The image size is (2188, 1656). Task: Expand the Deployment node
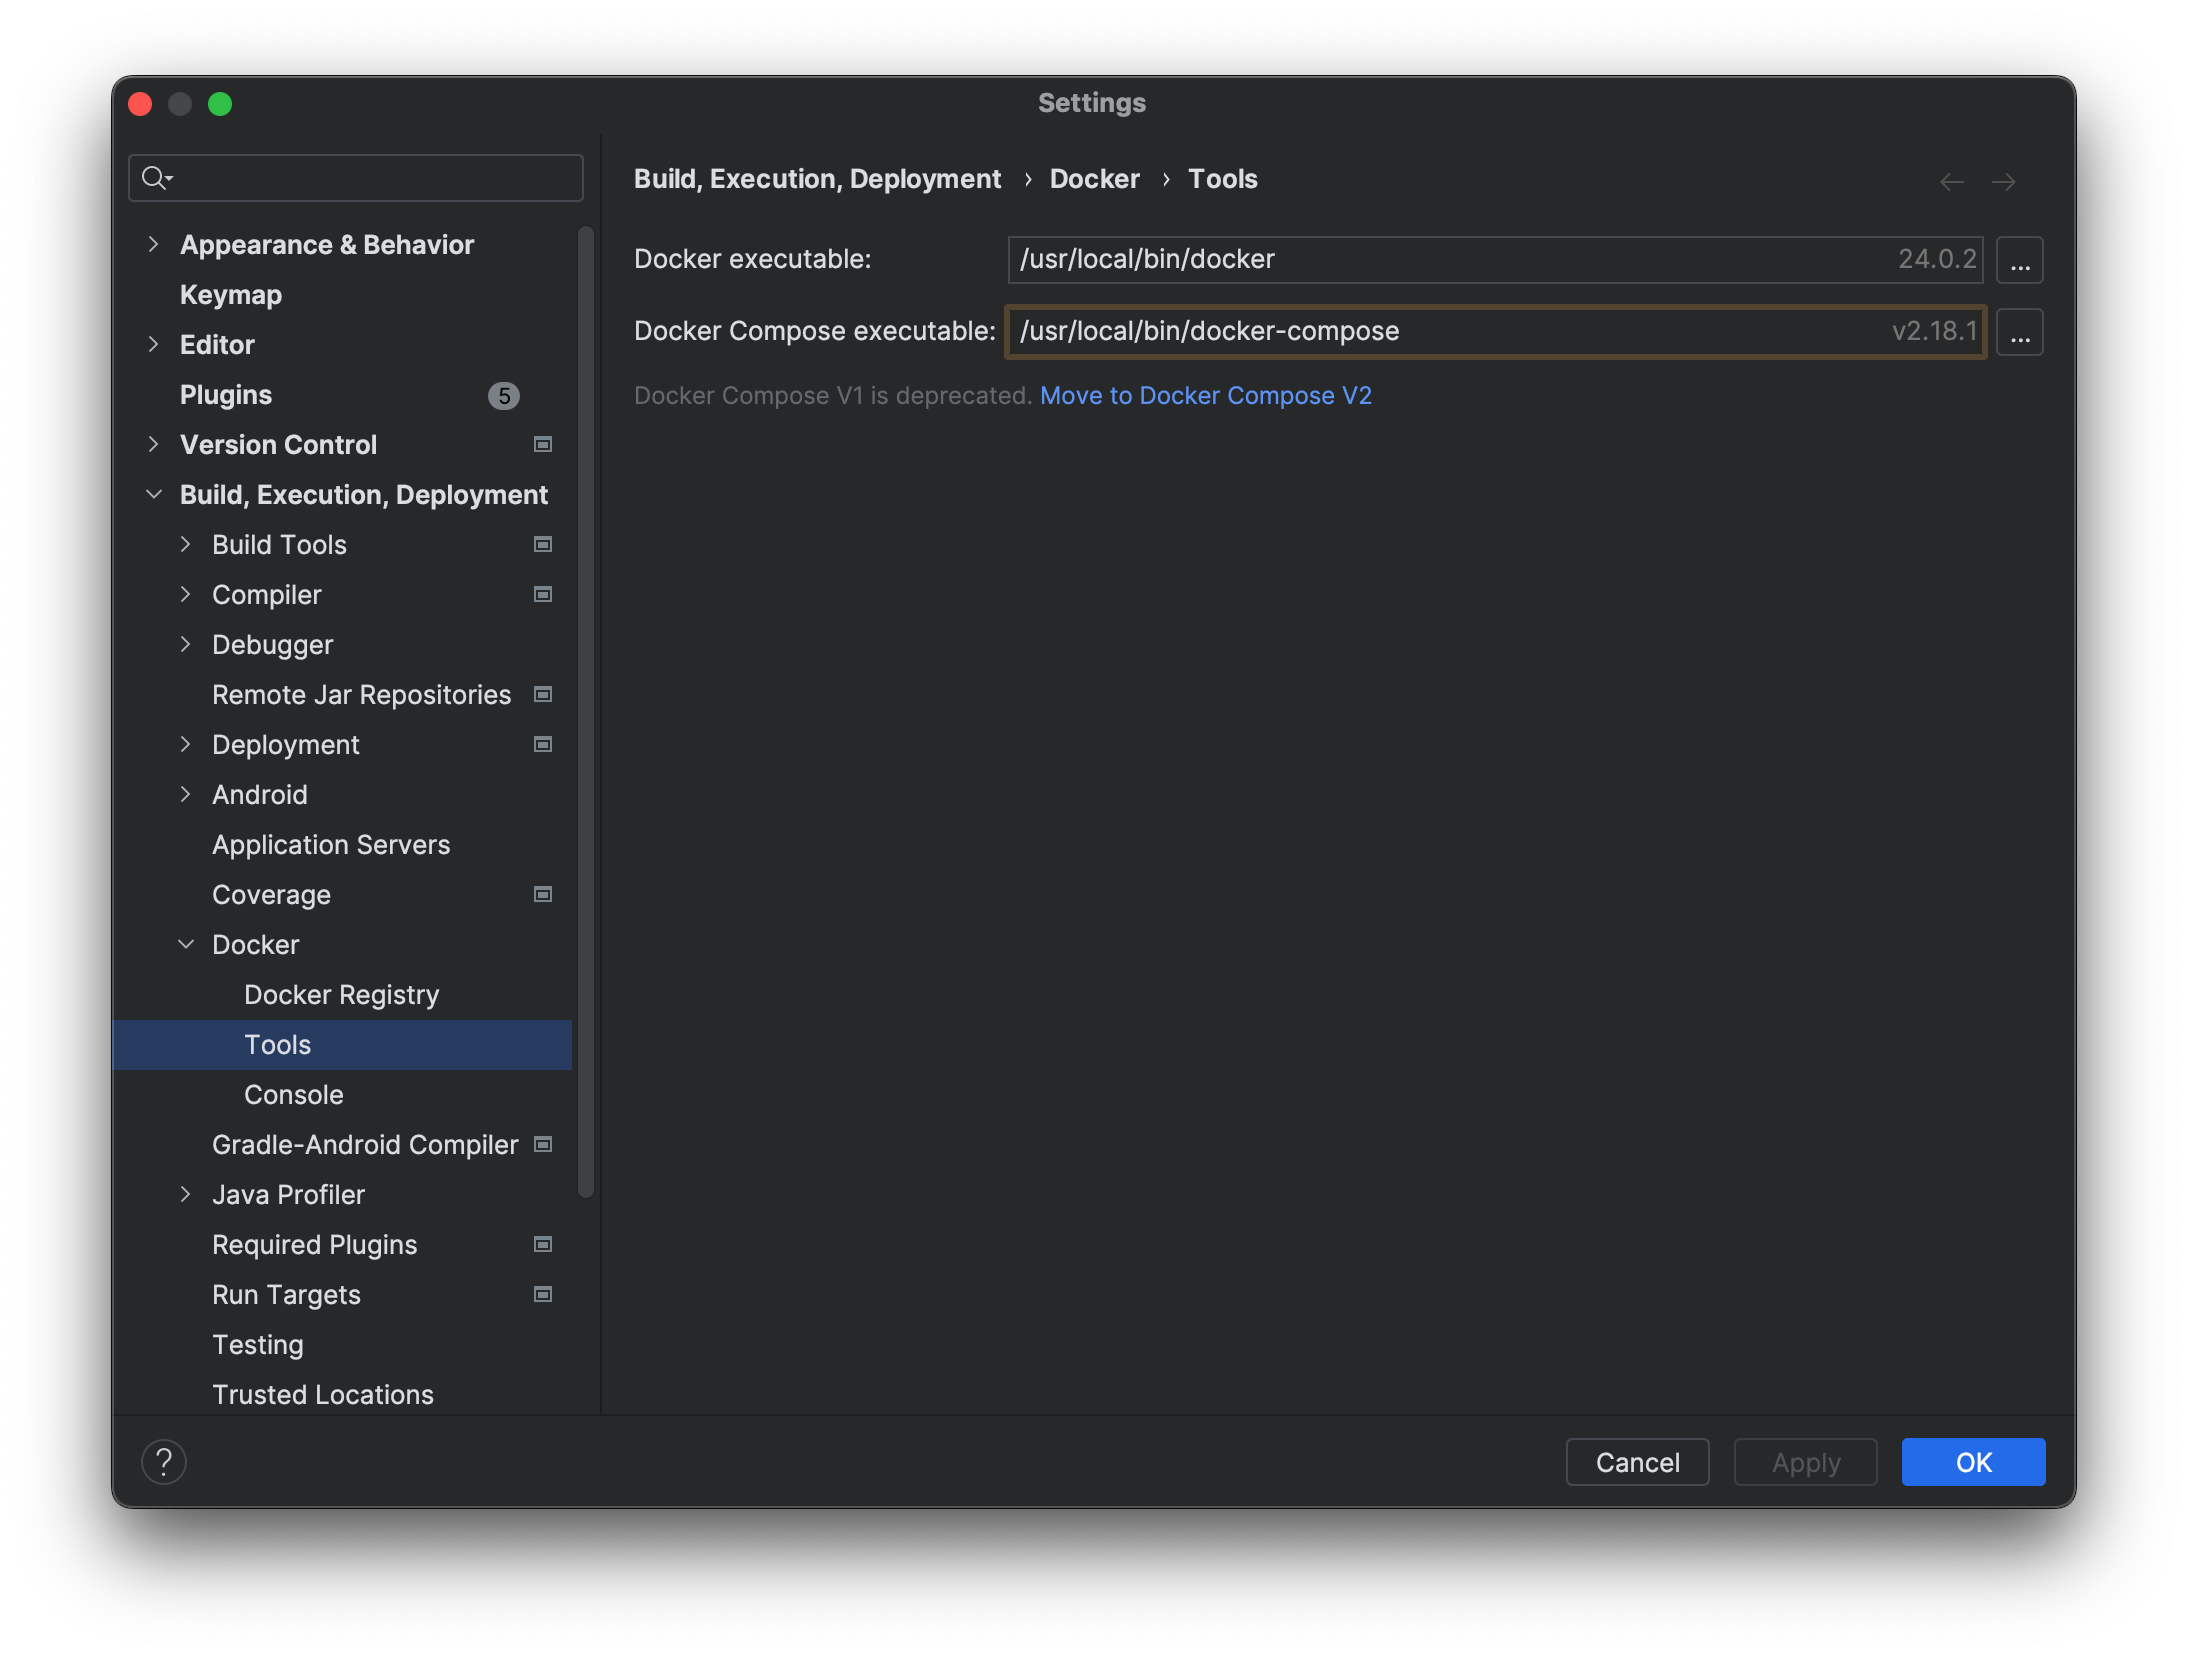tap(185, 744)
